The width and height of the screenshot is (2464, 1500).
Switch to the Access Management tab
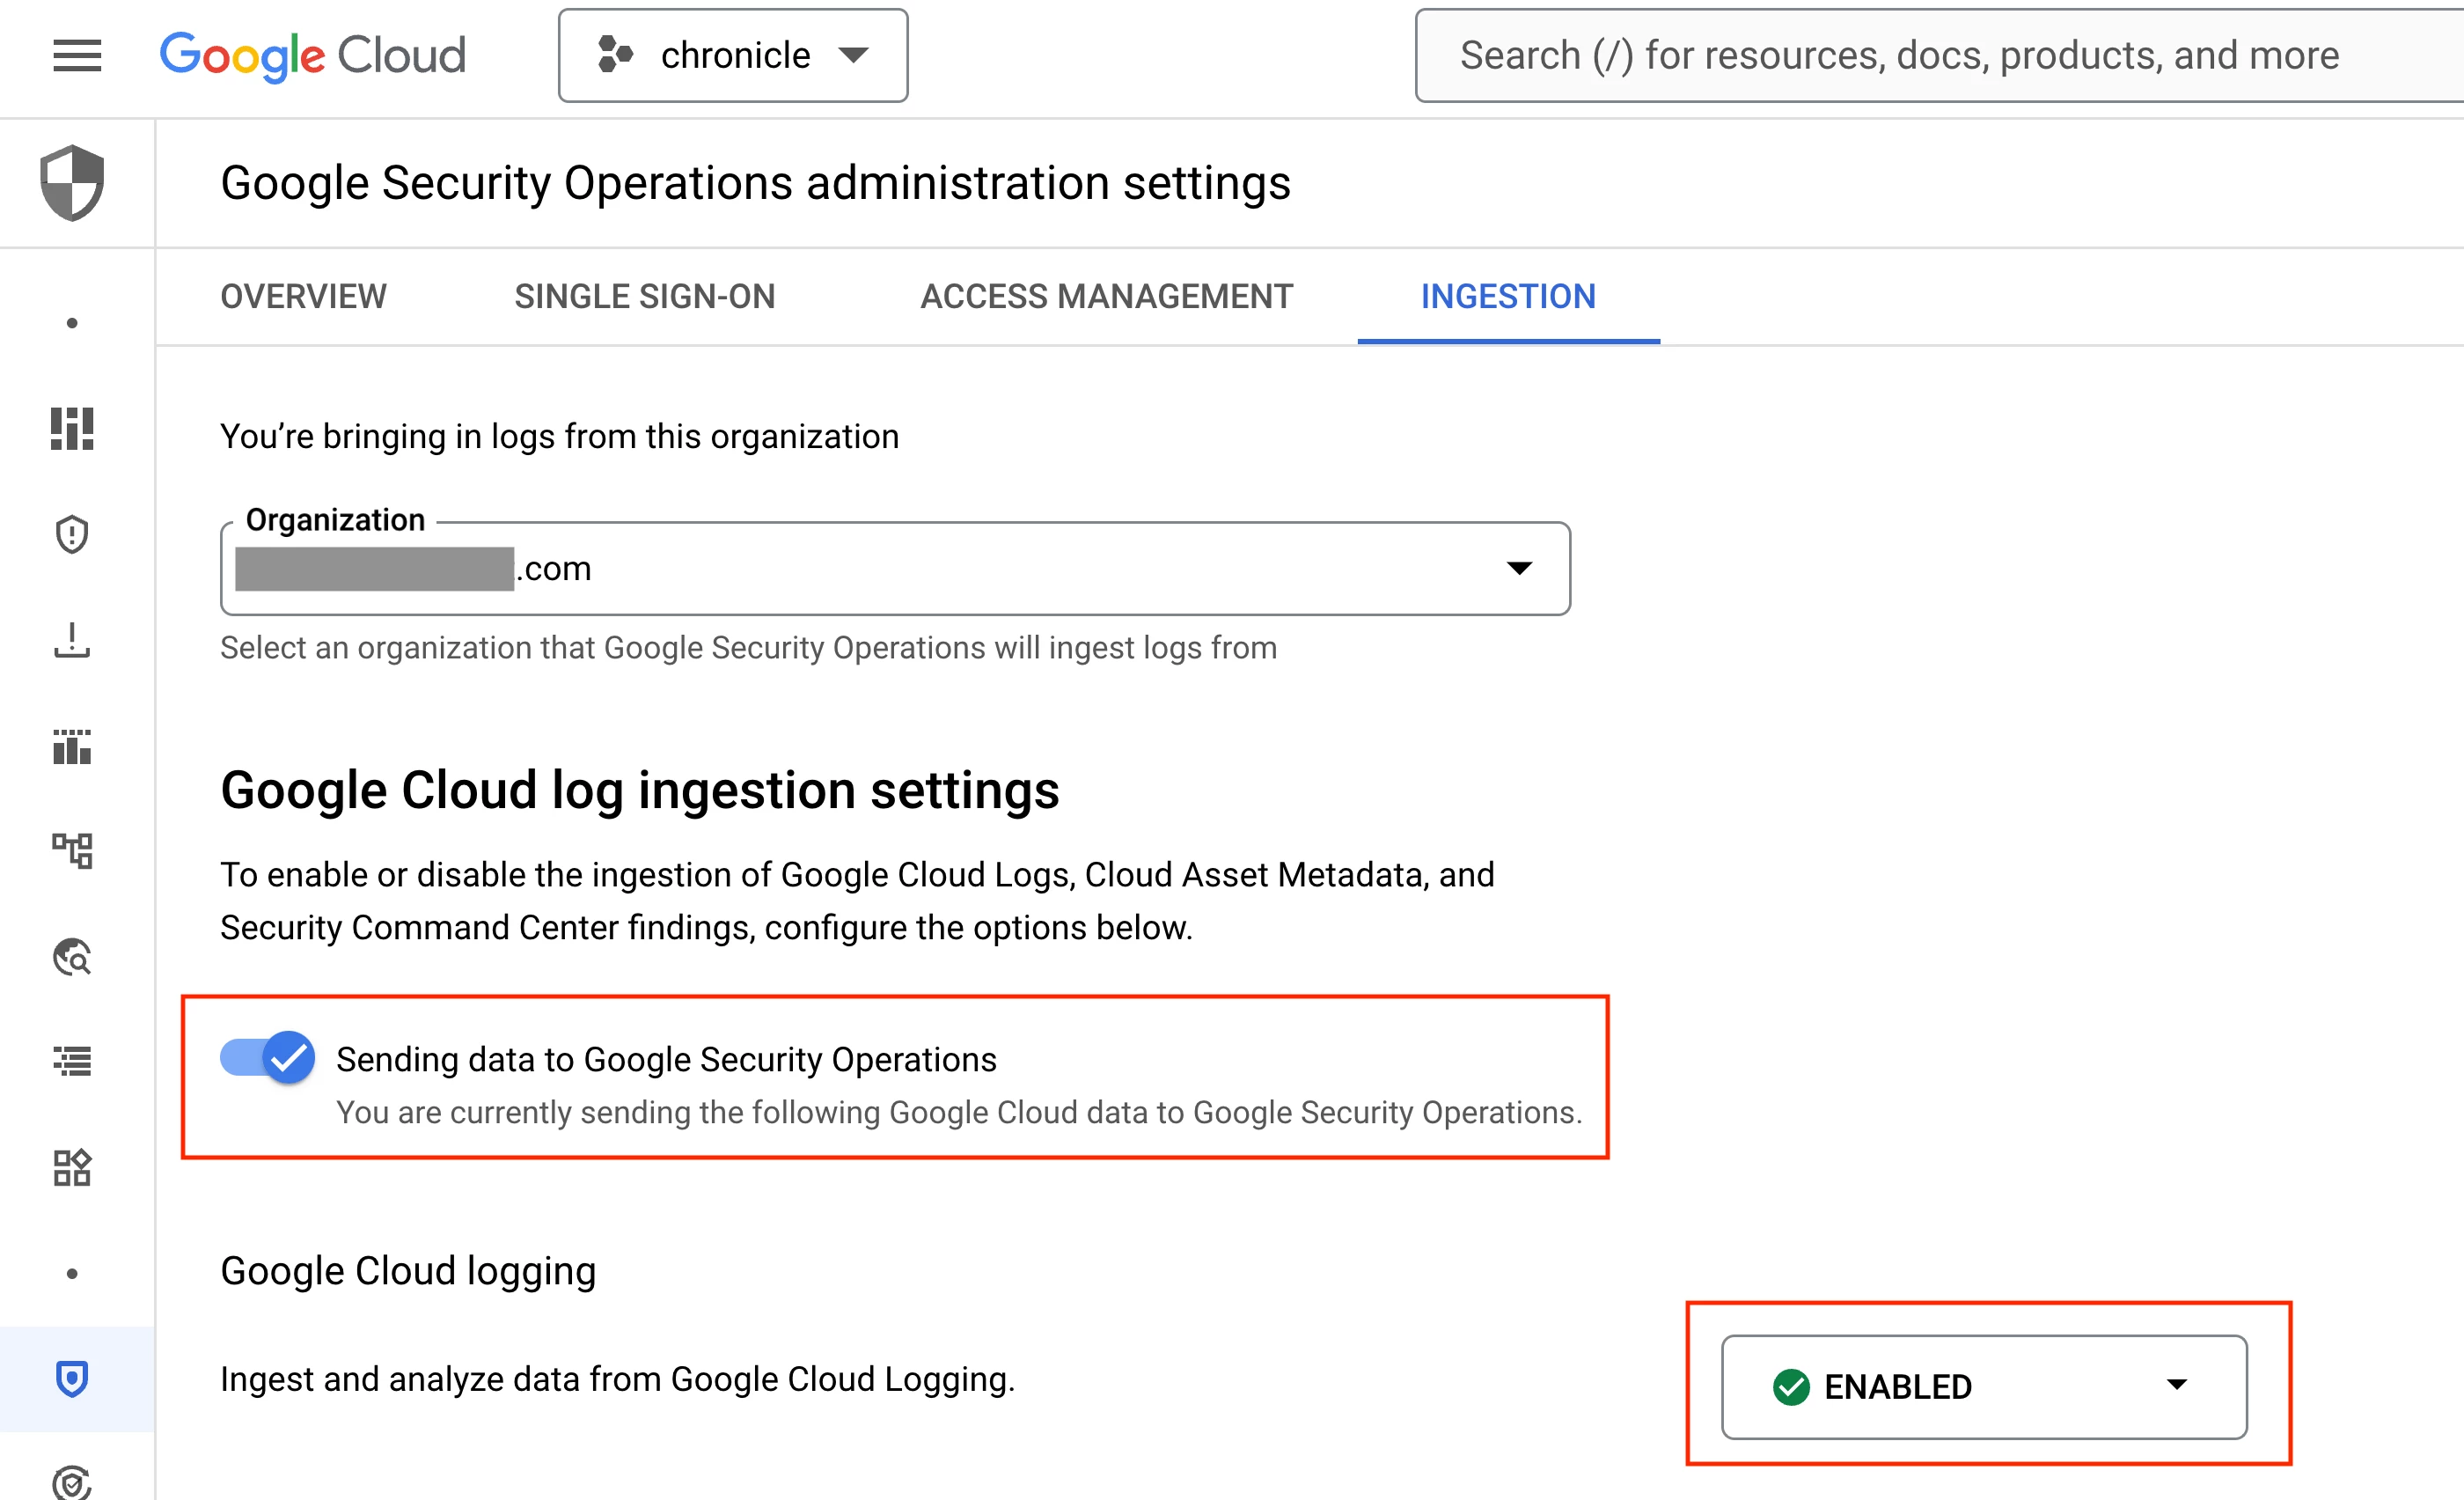pyautogui.click(x=1107, y=297)
